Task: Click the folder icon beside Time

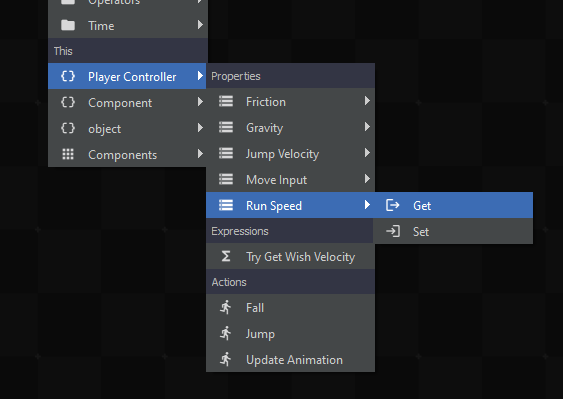Action: [68, 25]
